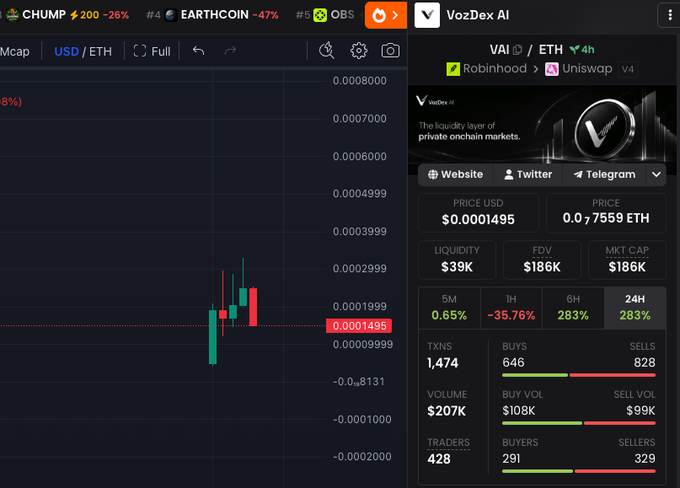The height and width of the screenshot is (488, 680).
Task: Click the Robinhood chain icon
Action: 453,69
